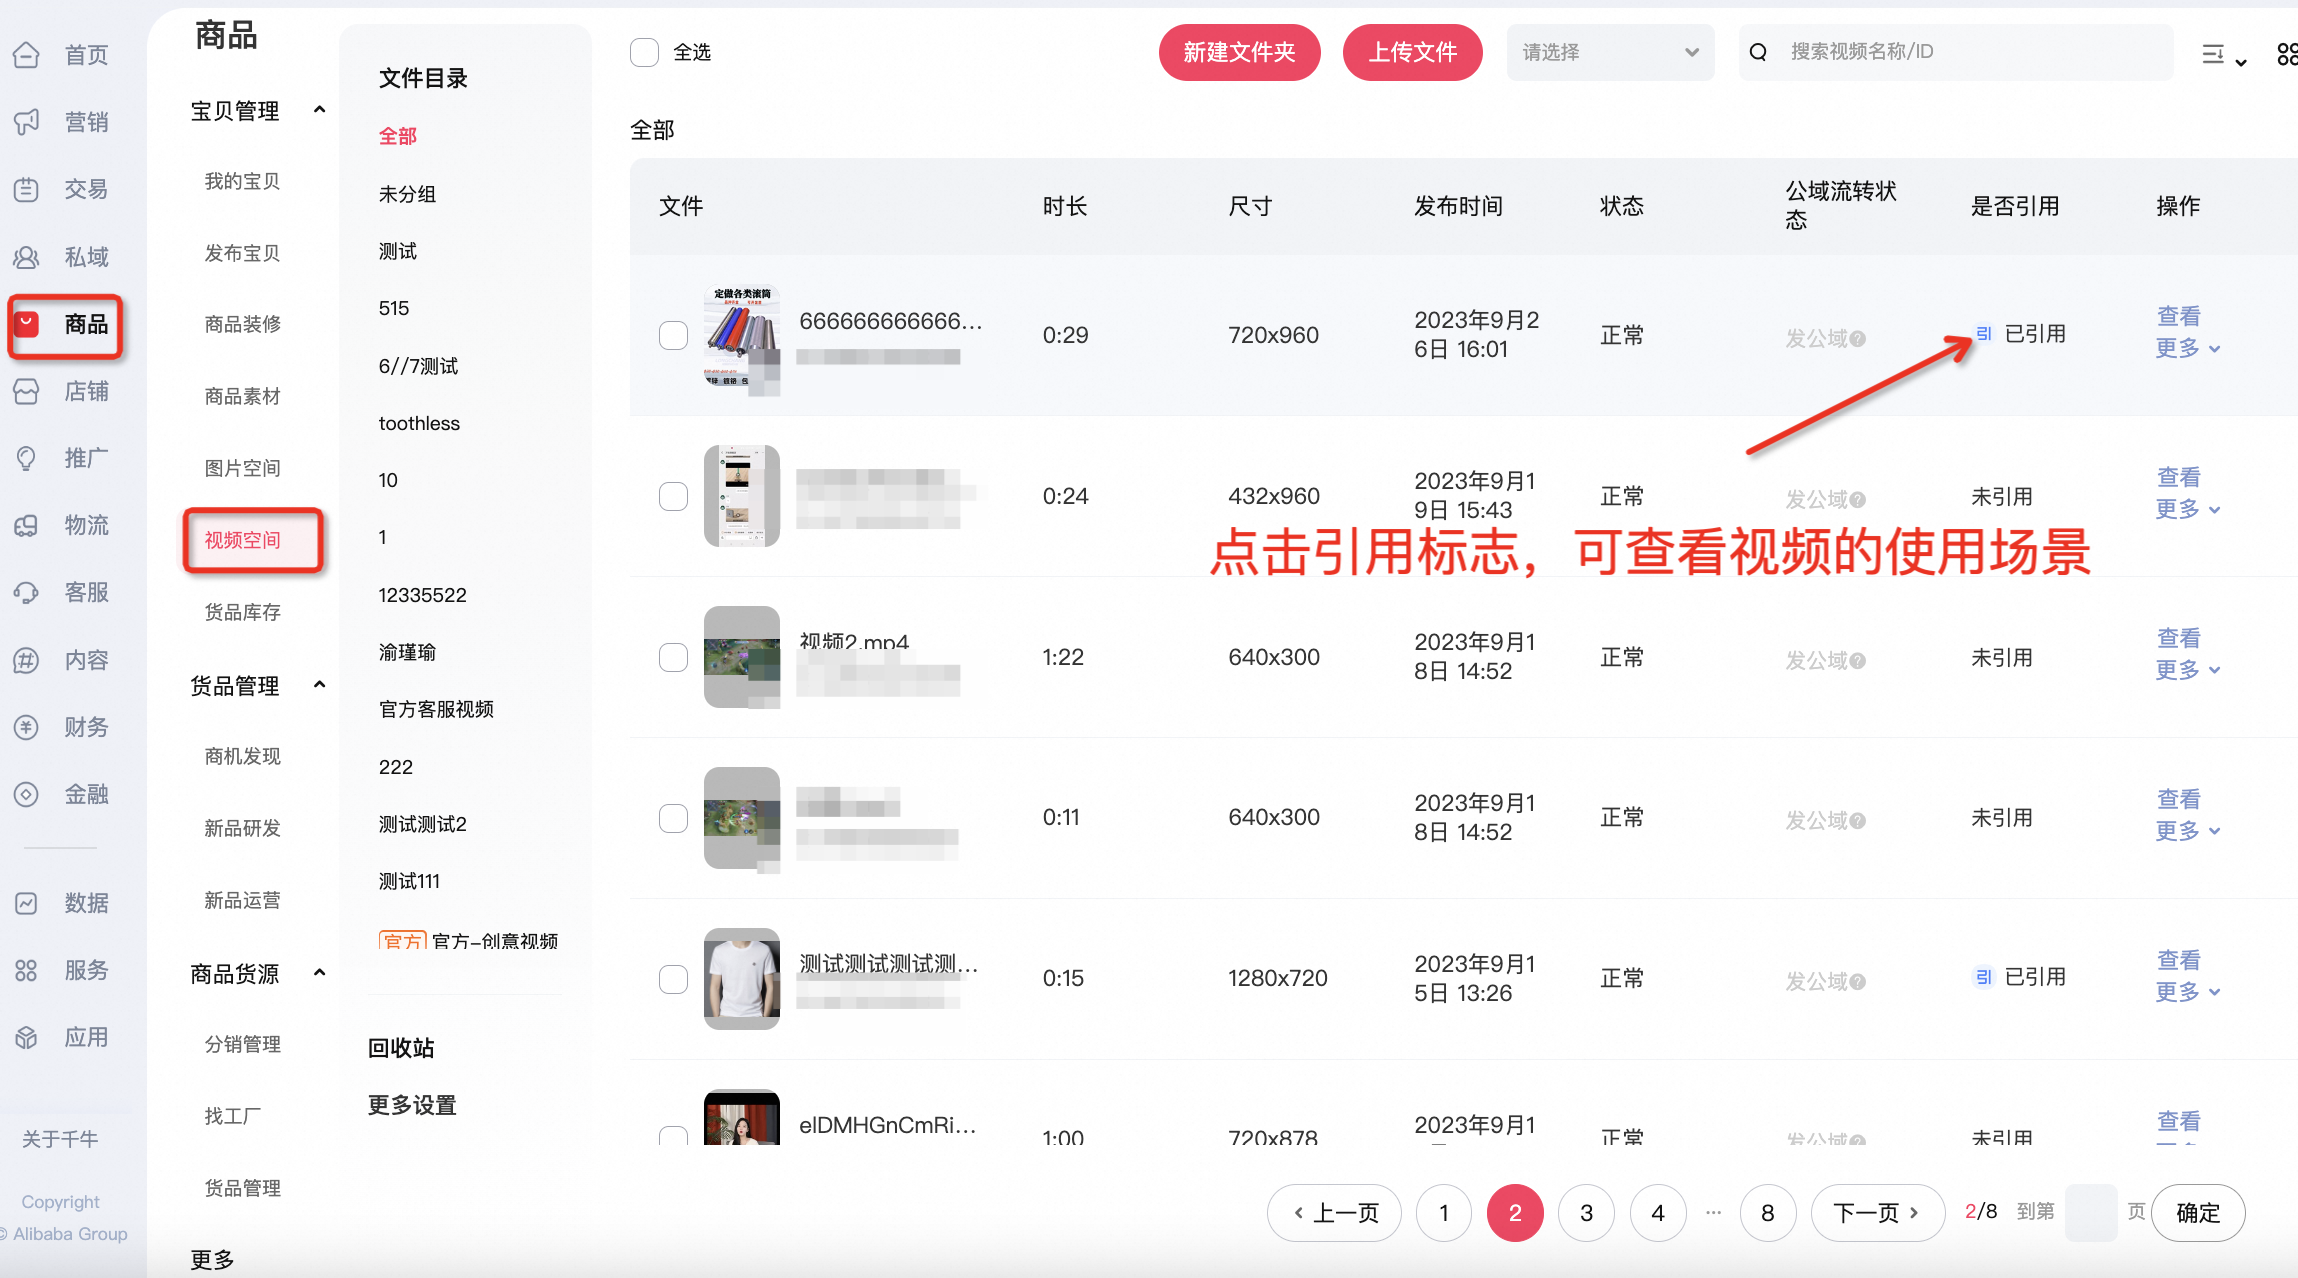Go back with 上一页 button
Viewport: 2298px width, 1278px height.
(x=1334, y=1213)
